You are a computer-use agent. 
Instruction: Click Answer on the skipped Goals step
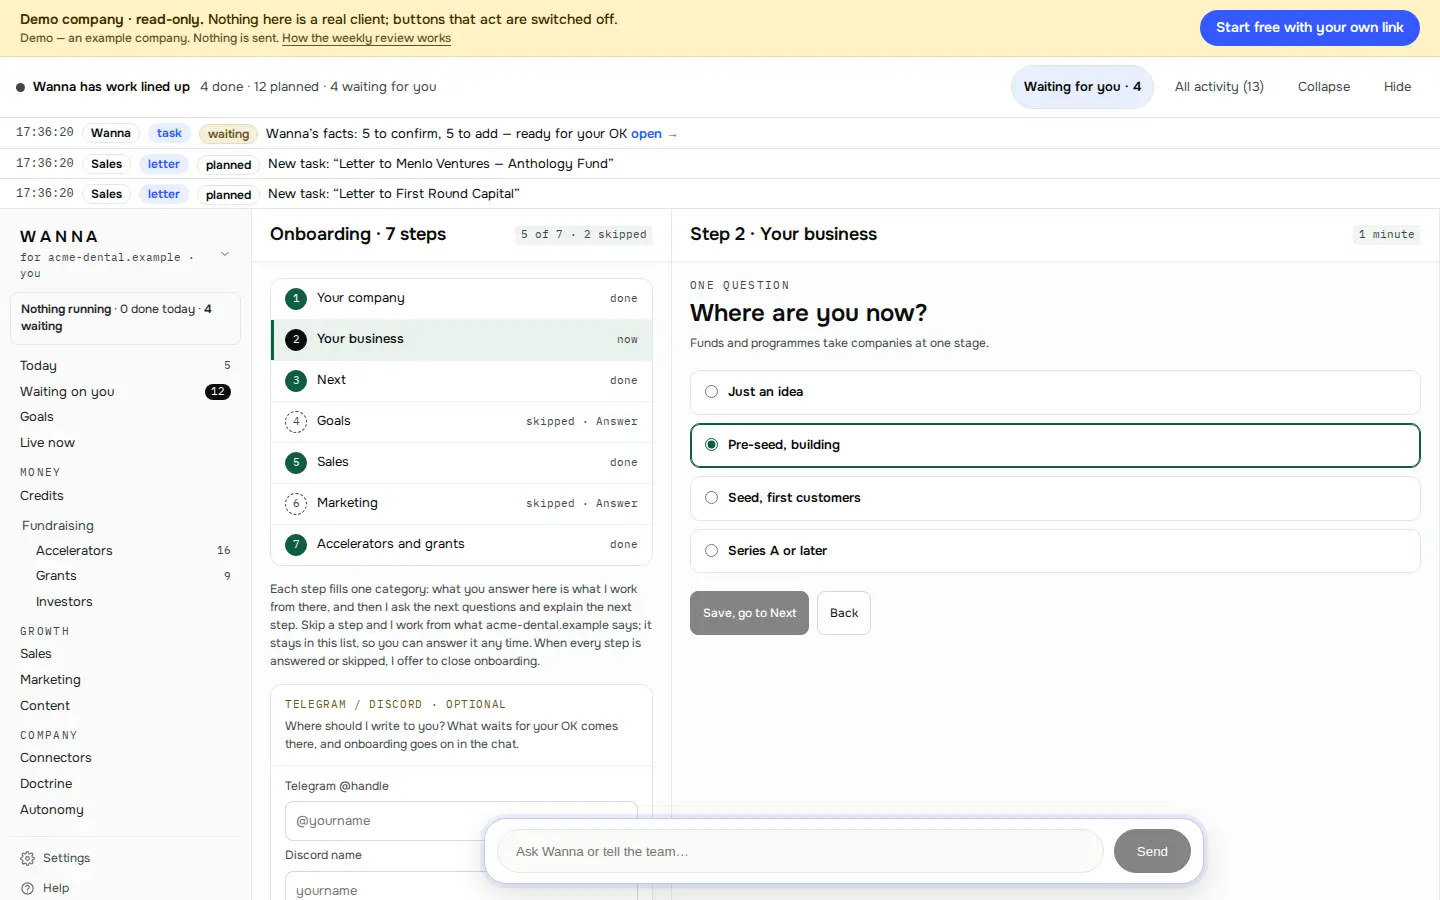[x=616, y=422]
